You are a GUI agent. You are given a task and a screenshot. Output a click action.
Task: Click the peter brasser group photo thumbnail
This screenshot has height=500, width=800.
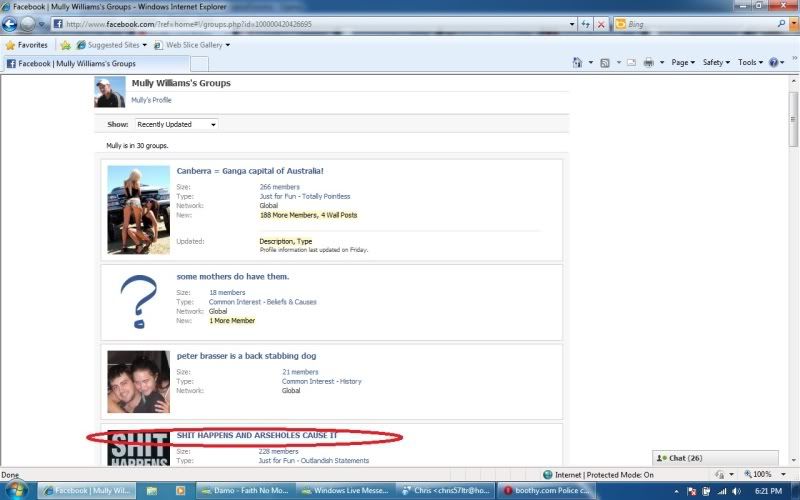138,382
